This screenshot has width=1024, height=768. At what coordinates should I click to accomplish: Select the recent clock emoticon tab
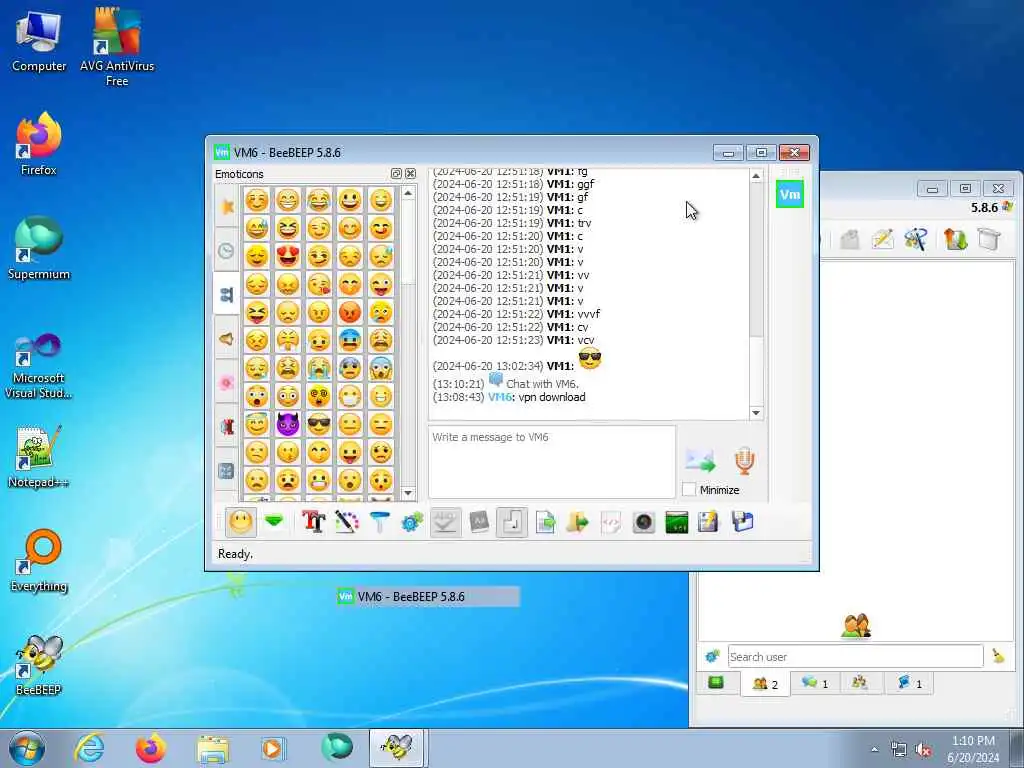(x=227, y=250)
